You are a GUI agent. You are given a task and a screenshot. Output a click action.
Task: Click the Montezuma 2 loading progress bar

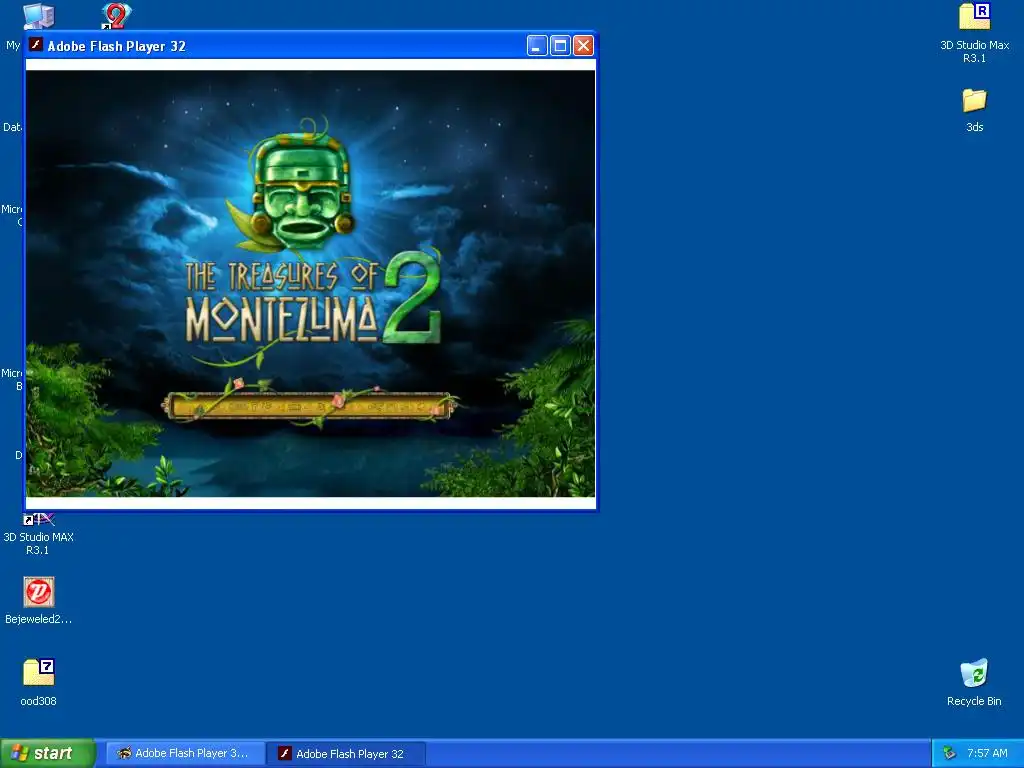[308, 406]
